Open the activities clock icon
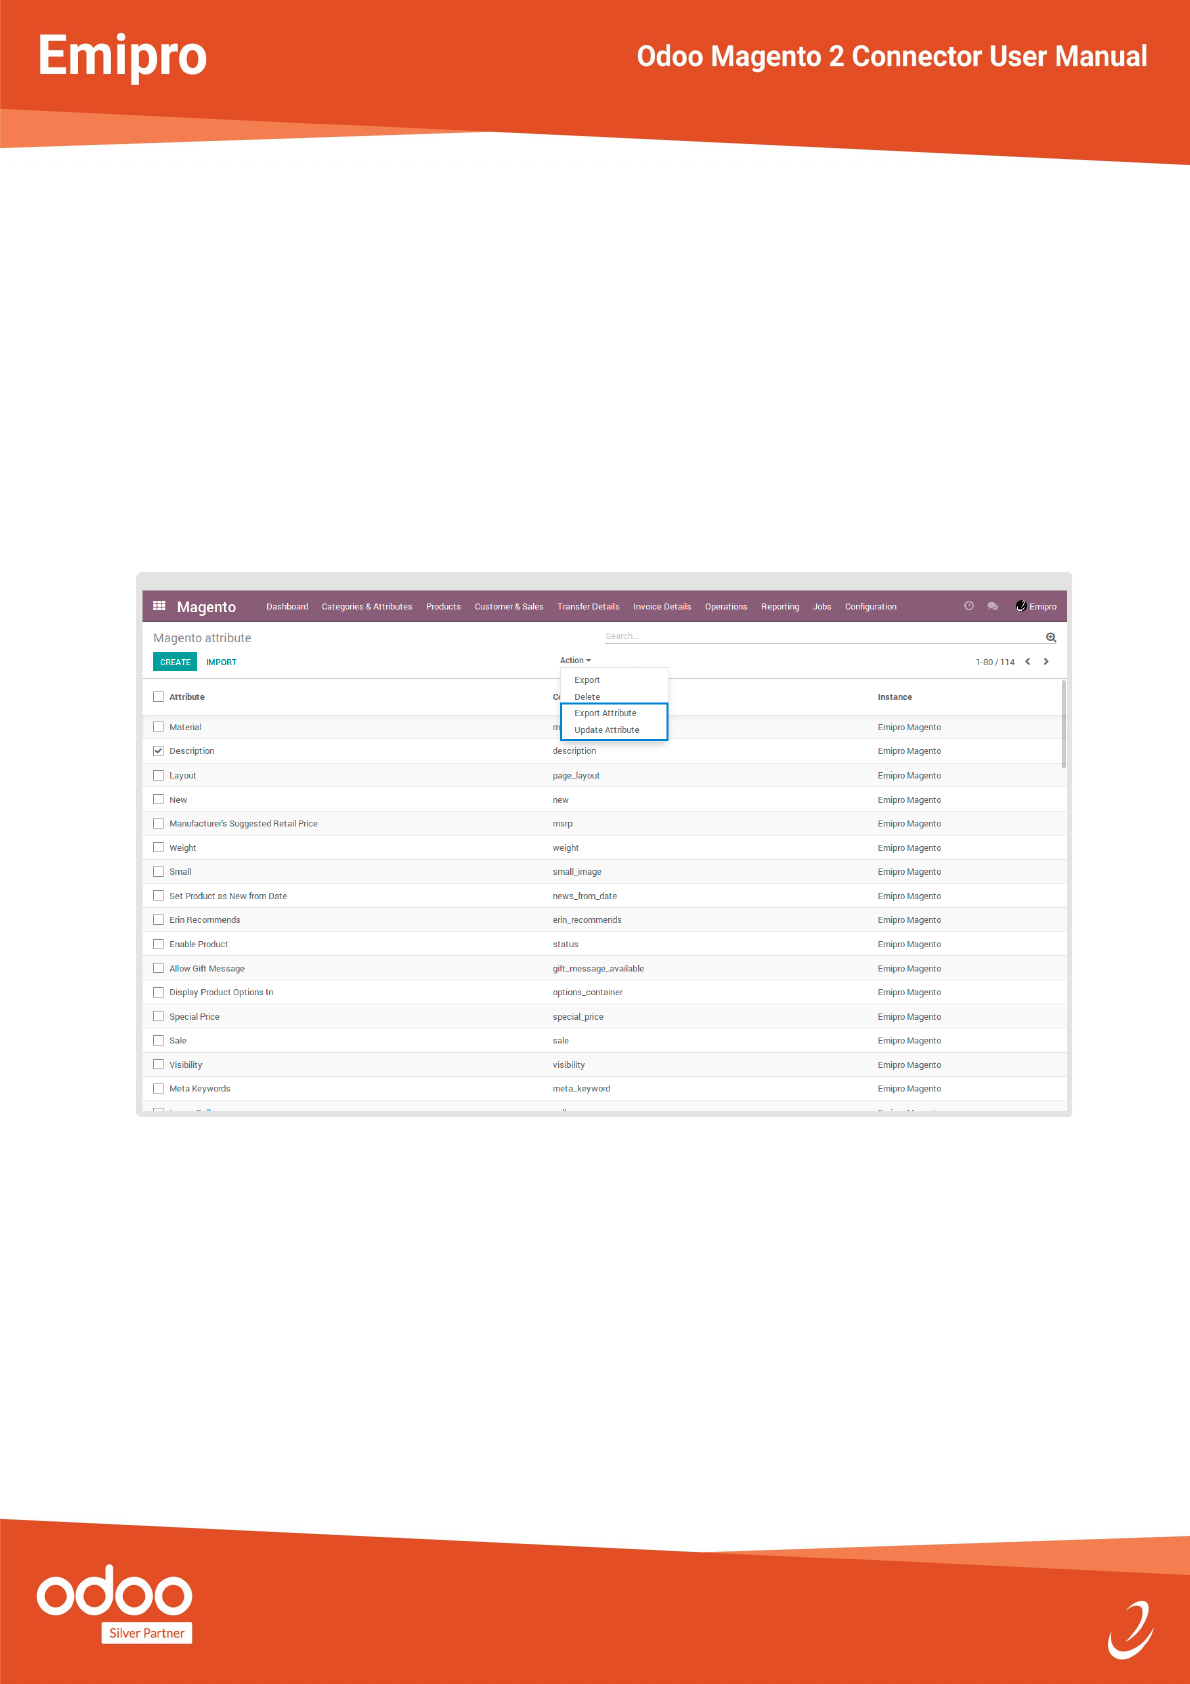The width and height of the screenshot is (1190, 1684). 968,606
